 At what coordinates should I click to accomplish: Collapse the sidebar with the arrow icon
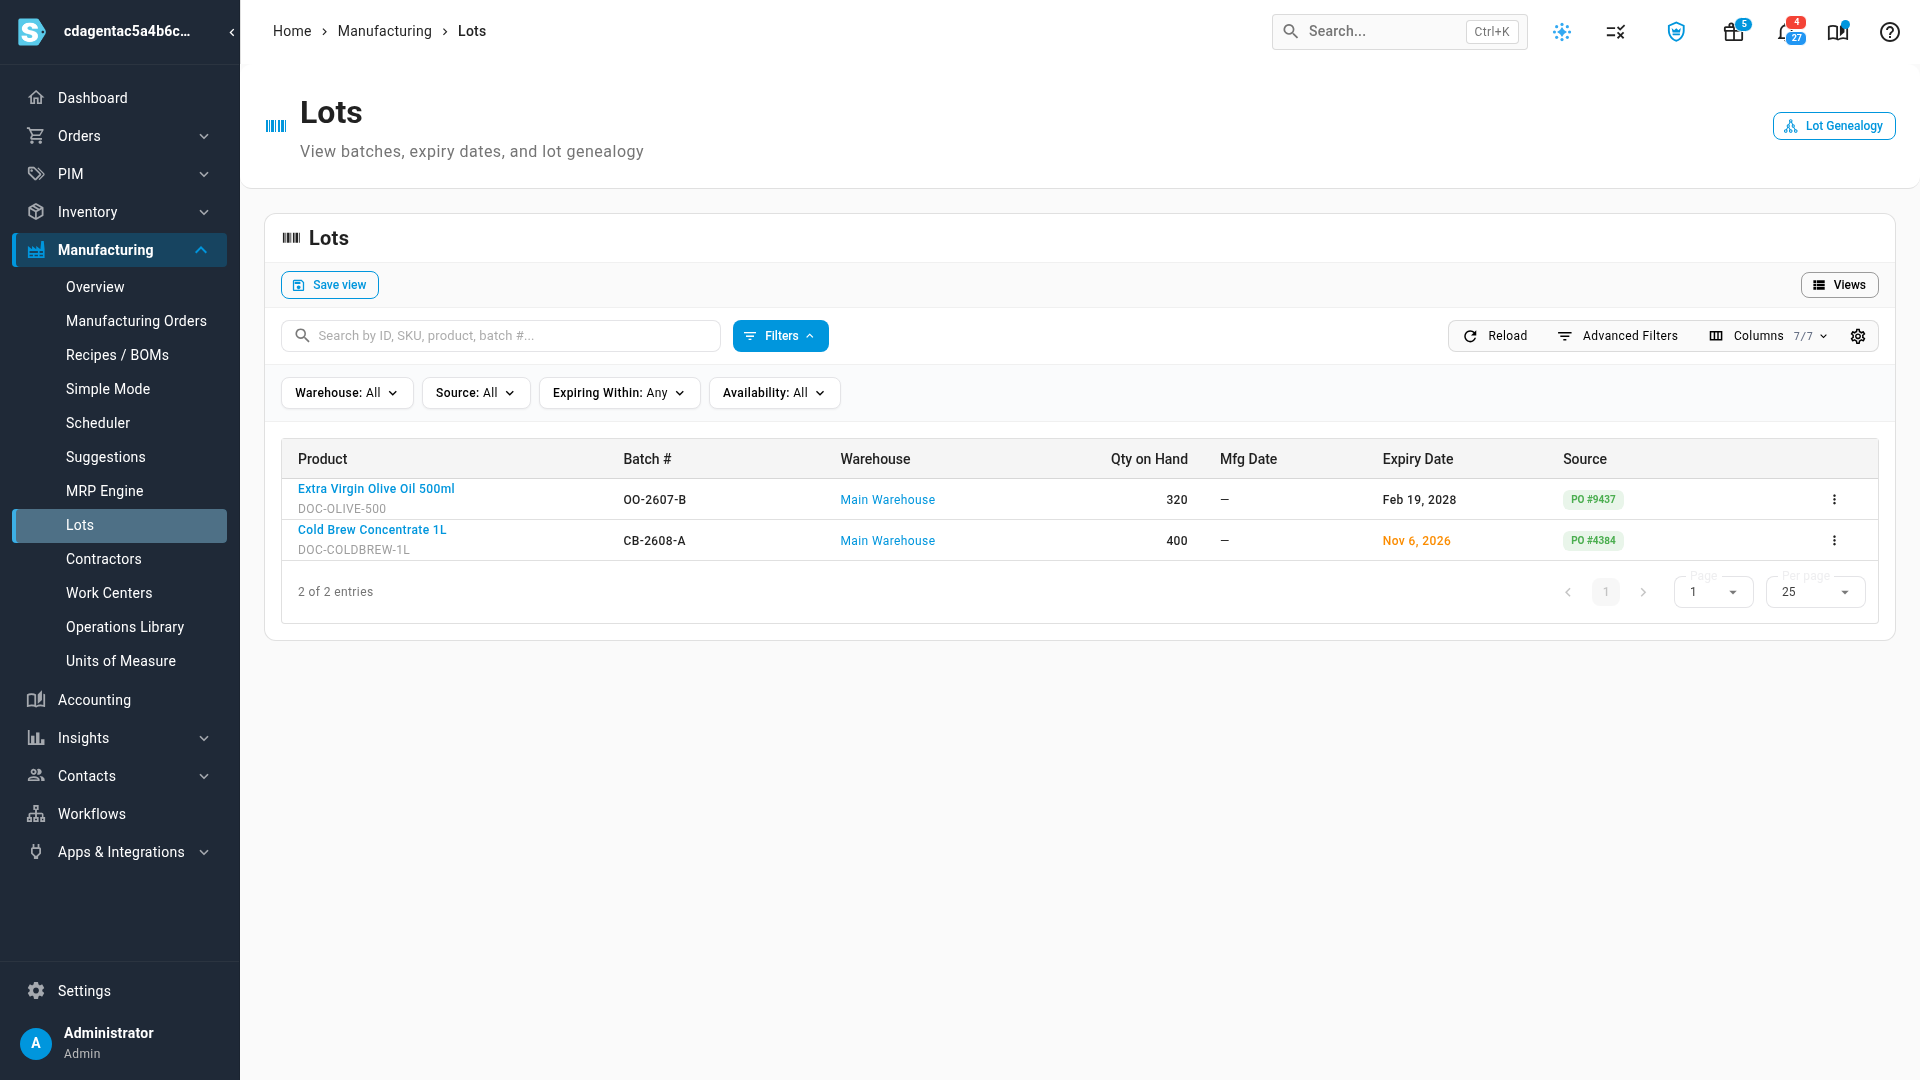232,32
